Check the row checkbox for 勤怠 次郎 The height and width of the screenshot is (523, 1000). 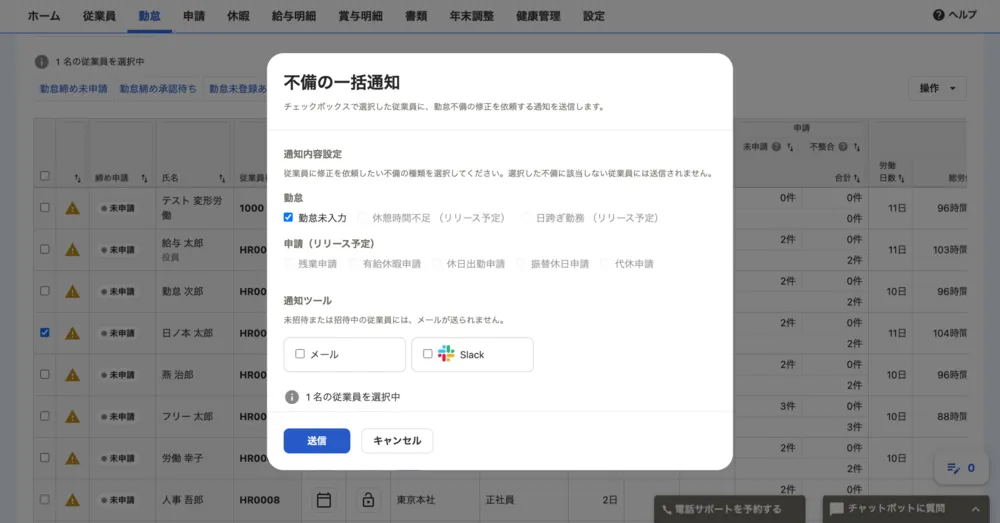click(45, 290)
